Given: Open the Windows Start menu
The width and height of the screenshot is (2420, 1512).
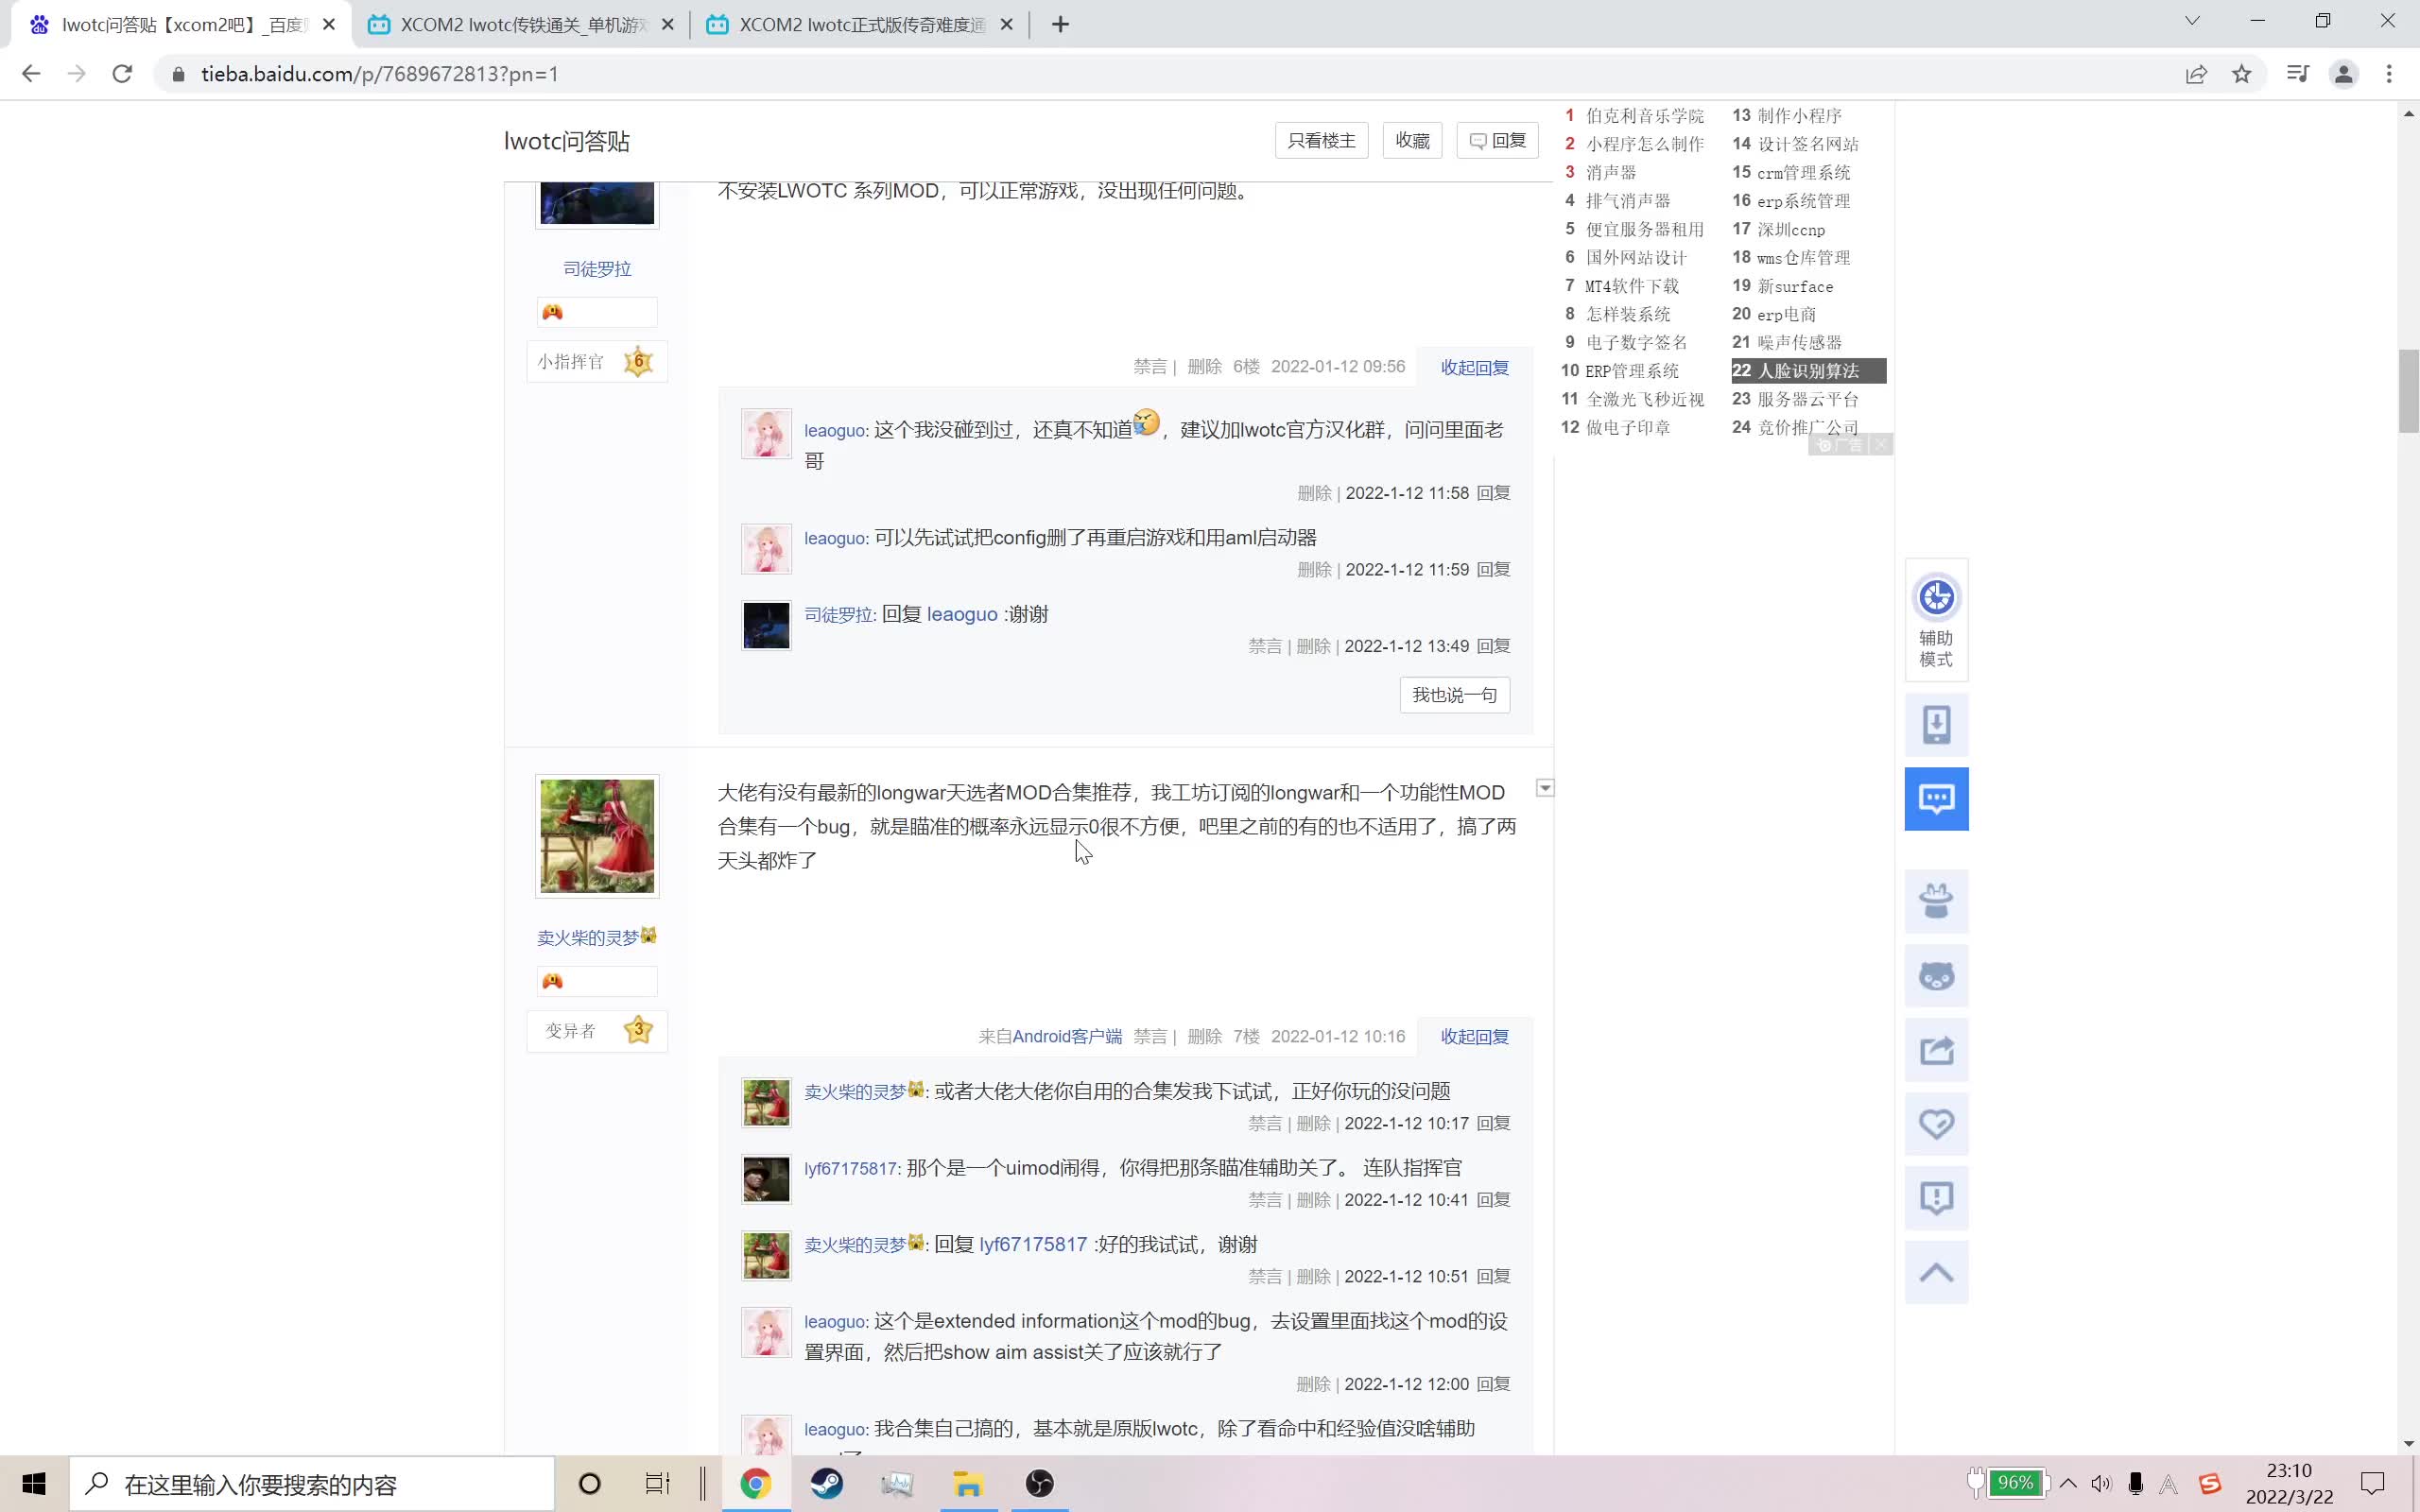Looking at the screenshot, I should (33, 1484).
